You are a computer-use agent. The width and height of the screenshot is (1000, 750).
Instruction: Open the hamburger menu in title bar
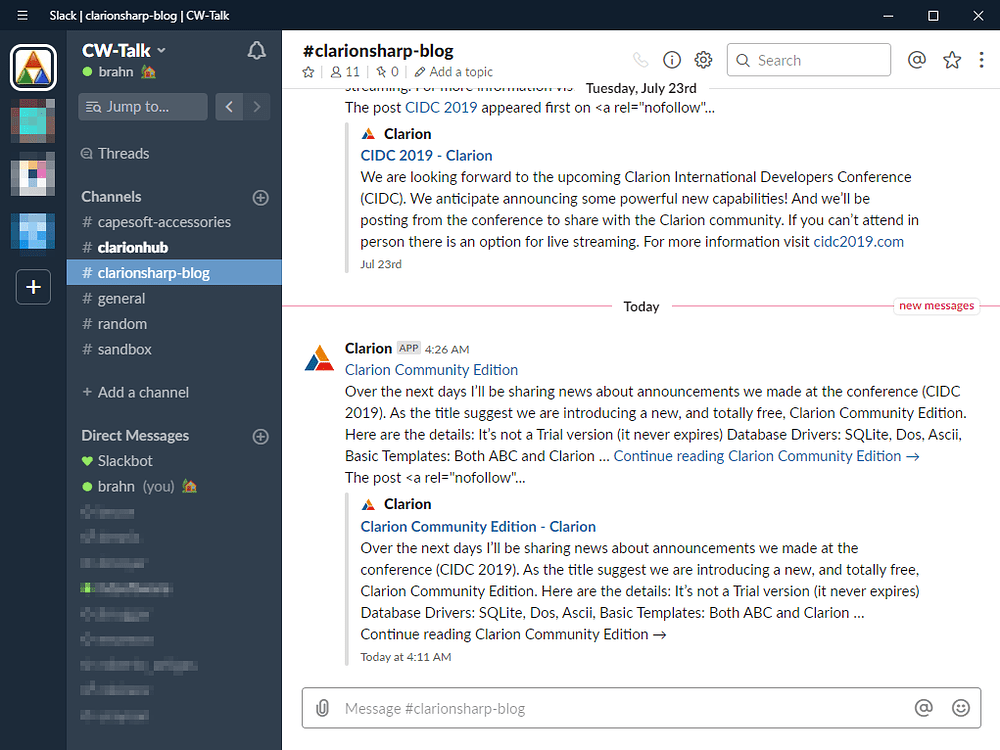pyautogui.click(x=22, y=15)
